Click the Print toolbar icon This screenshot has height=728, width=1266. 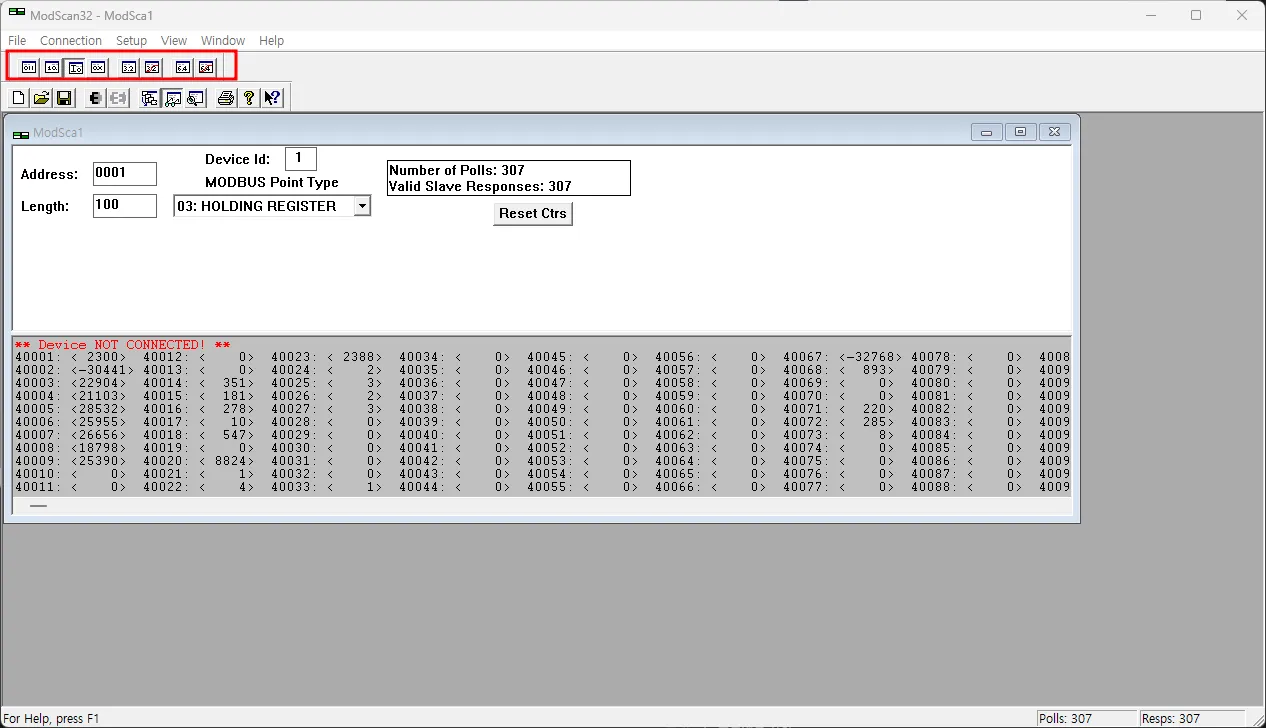pos(226,98)
